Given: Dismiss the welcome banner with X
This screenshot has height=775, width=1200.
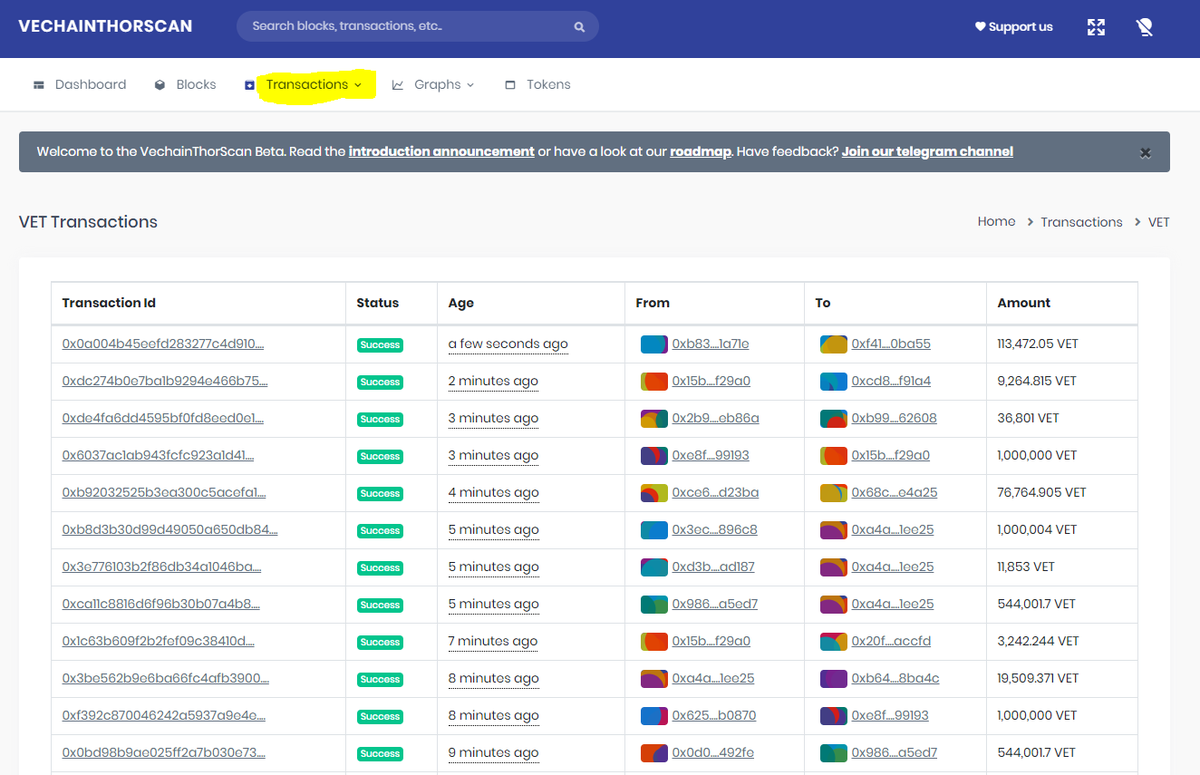Looking at the screenshot, I should [1145, 153].
